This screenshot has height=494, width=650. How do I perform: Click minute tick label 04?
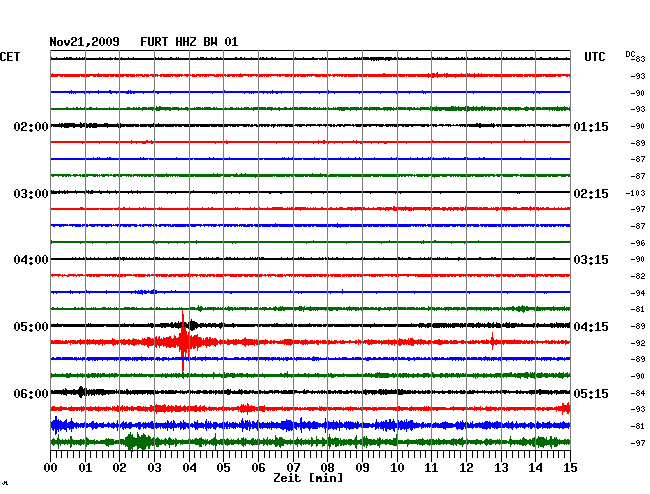[x=189, y=468]
